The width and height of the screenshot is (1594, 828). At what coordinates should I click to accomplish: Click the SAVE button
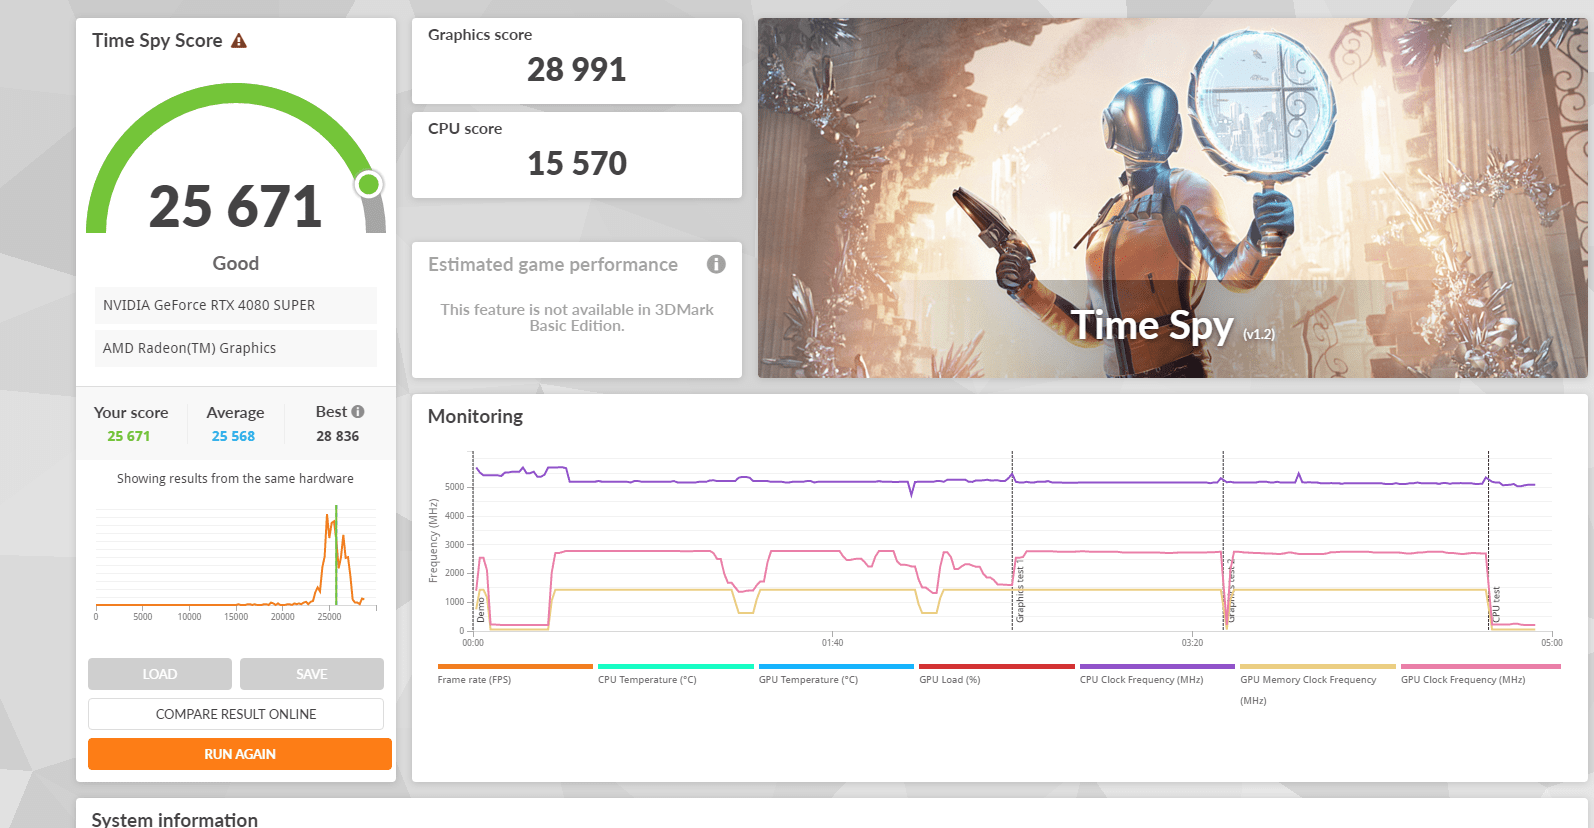(312, 674)
